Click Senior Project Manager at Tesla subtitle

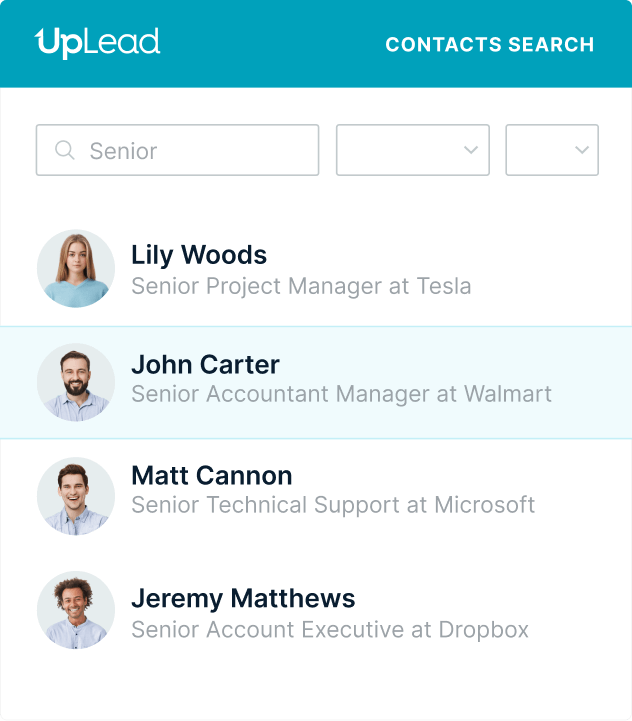coord(301,286)
